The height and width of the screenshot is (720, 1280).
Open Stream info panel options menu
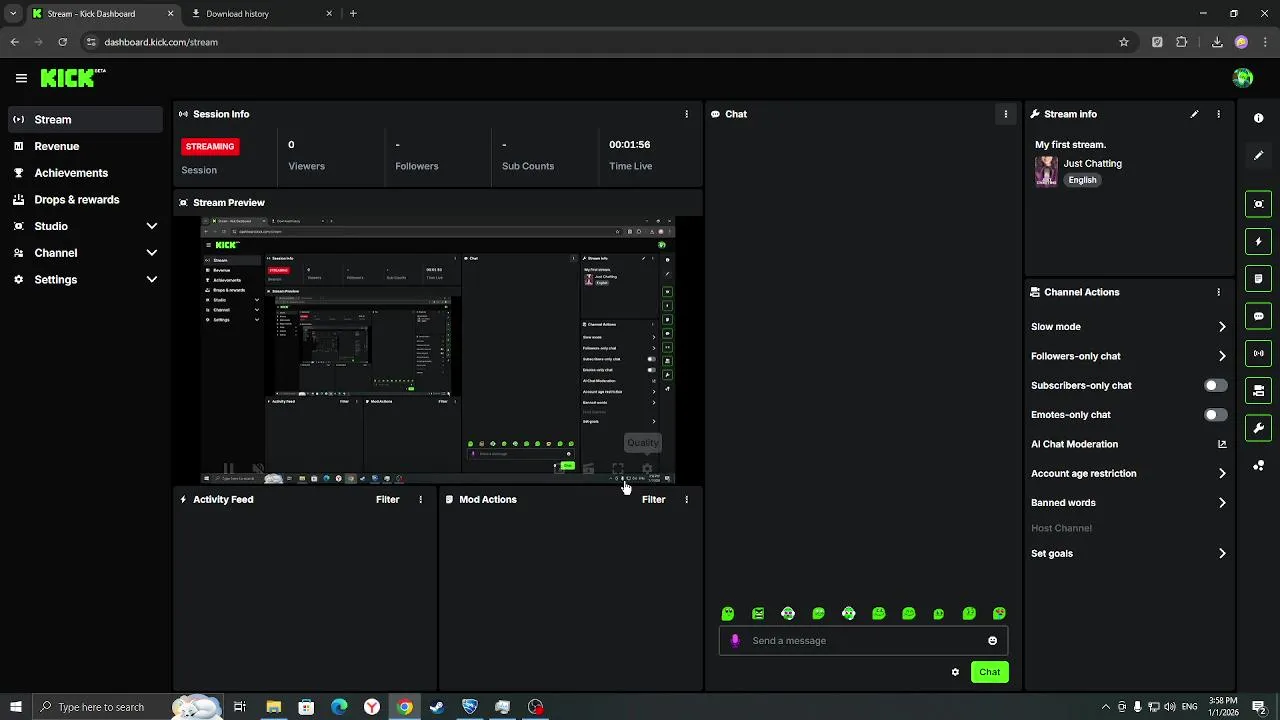point(1218,114)
